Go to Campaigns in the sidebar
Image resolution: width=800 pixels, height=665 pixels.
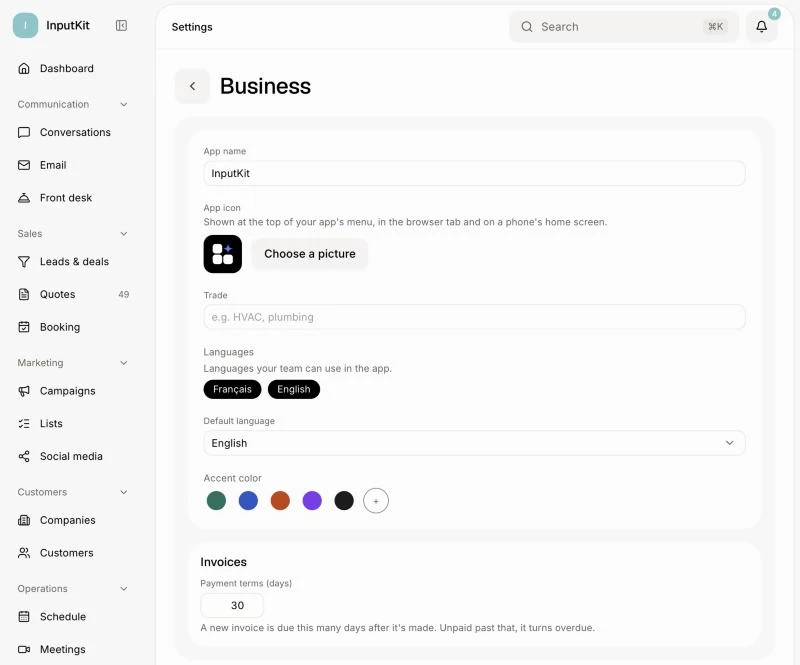(71, 391)
